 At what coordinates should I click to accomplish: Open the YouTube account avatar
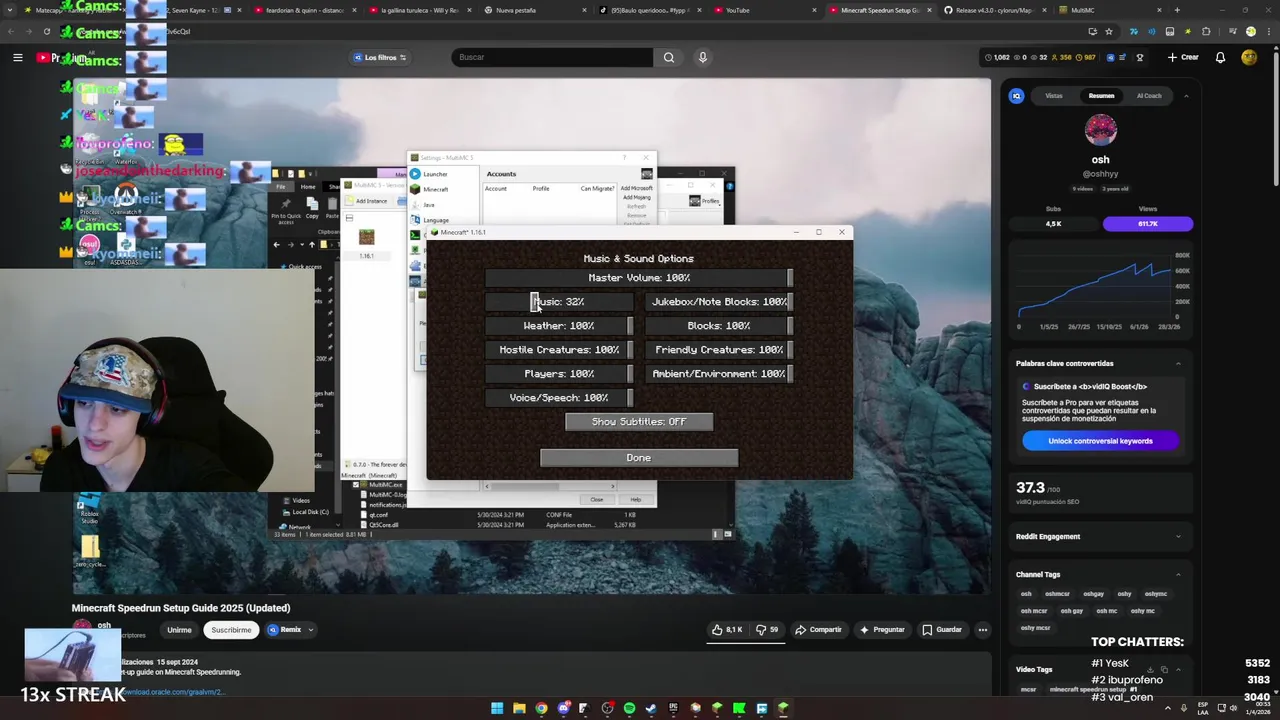click(x=1249, y=57)
